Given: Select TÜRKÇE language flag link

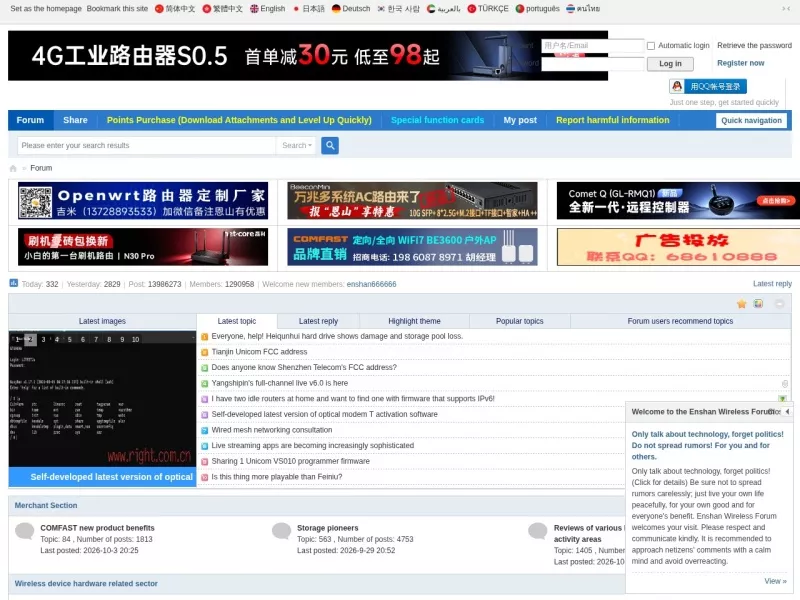Looking at the screenshot, I should 488,9.
